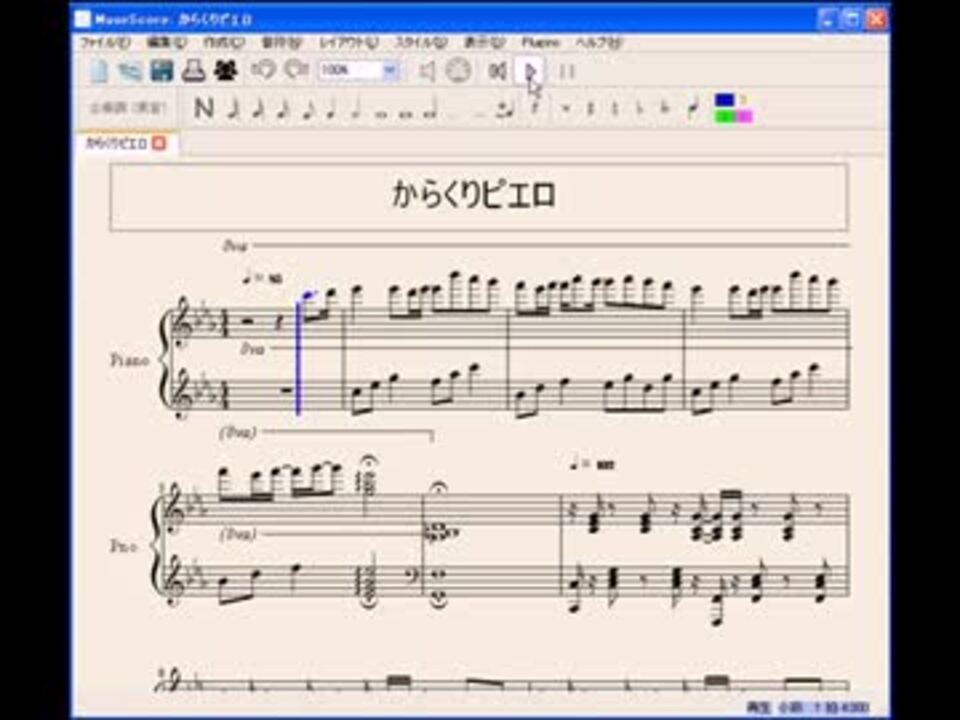Click the status bar playback position text

(808, 708)
